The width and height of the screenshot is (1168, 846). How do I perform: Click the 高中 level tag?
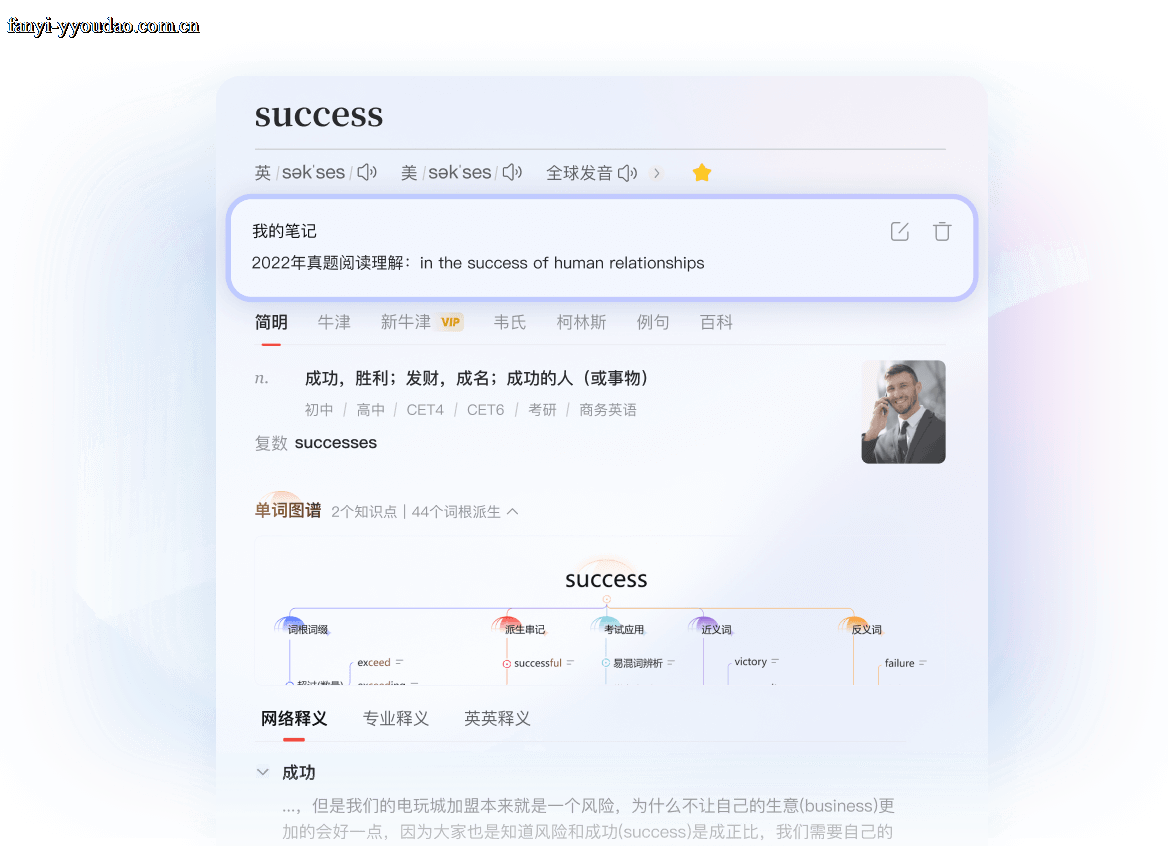370,410
